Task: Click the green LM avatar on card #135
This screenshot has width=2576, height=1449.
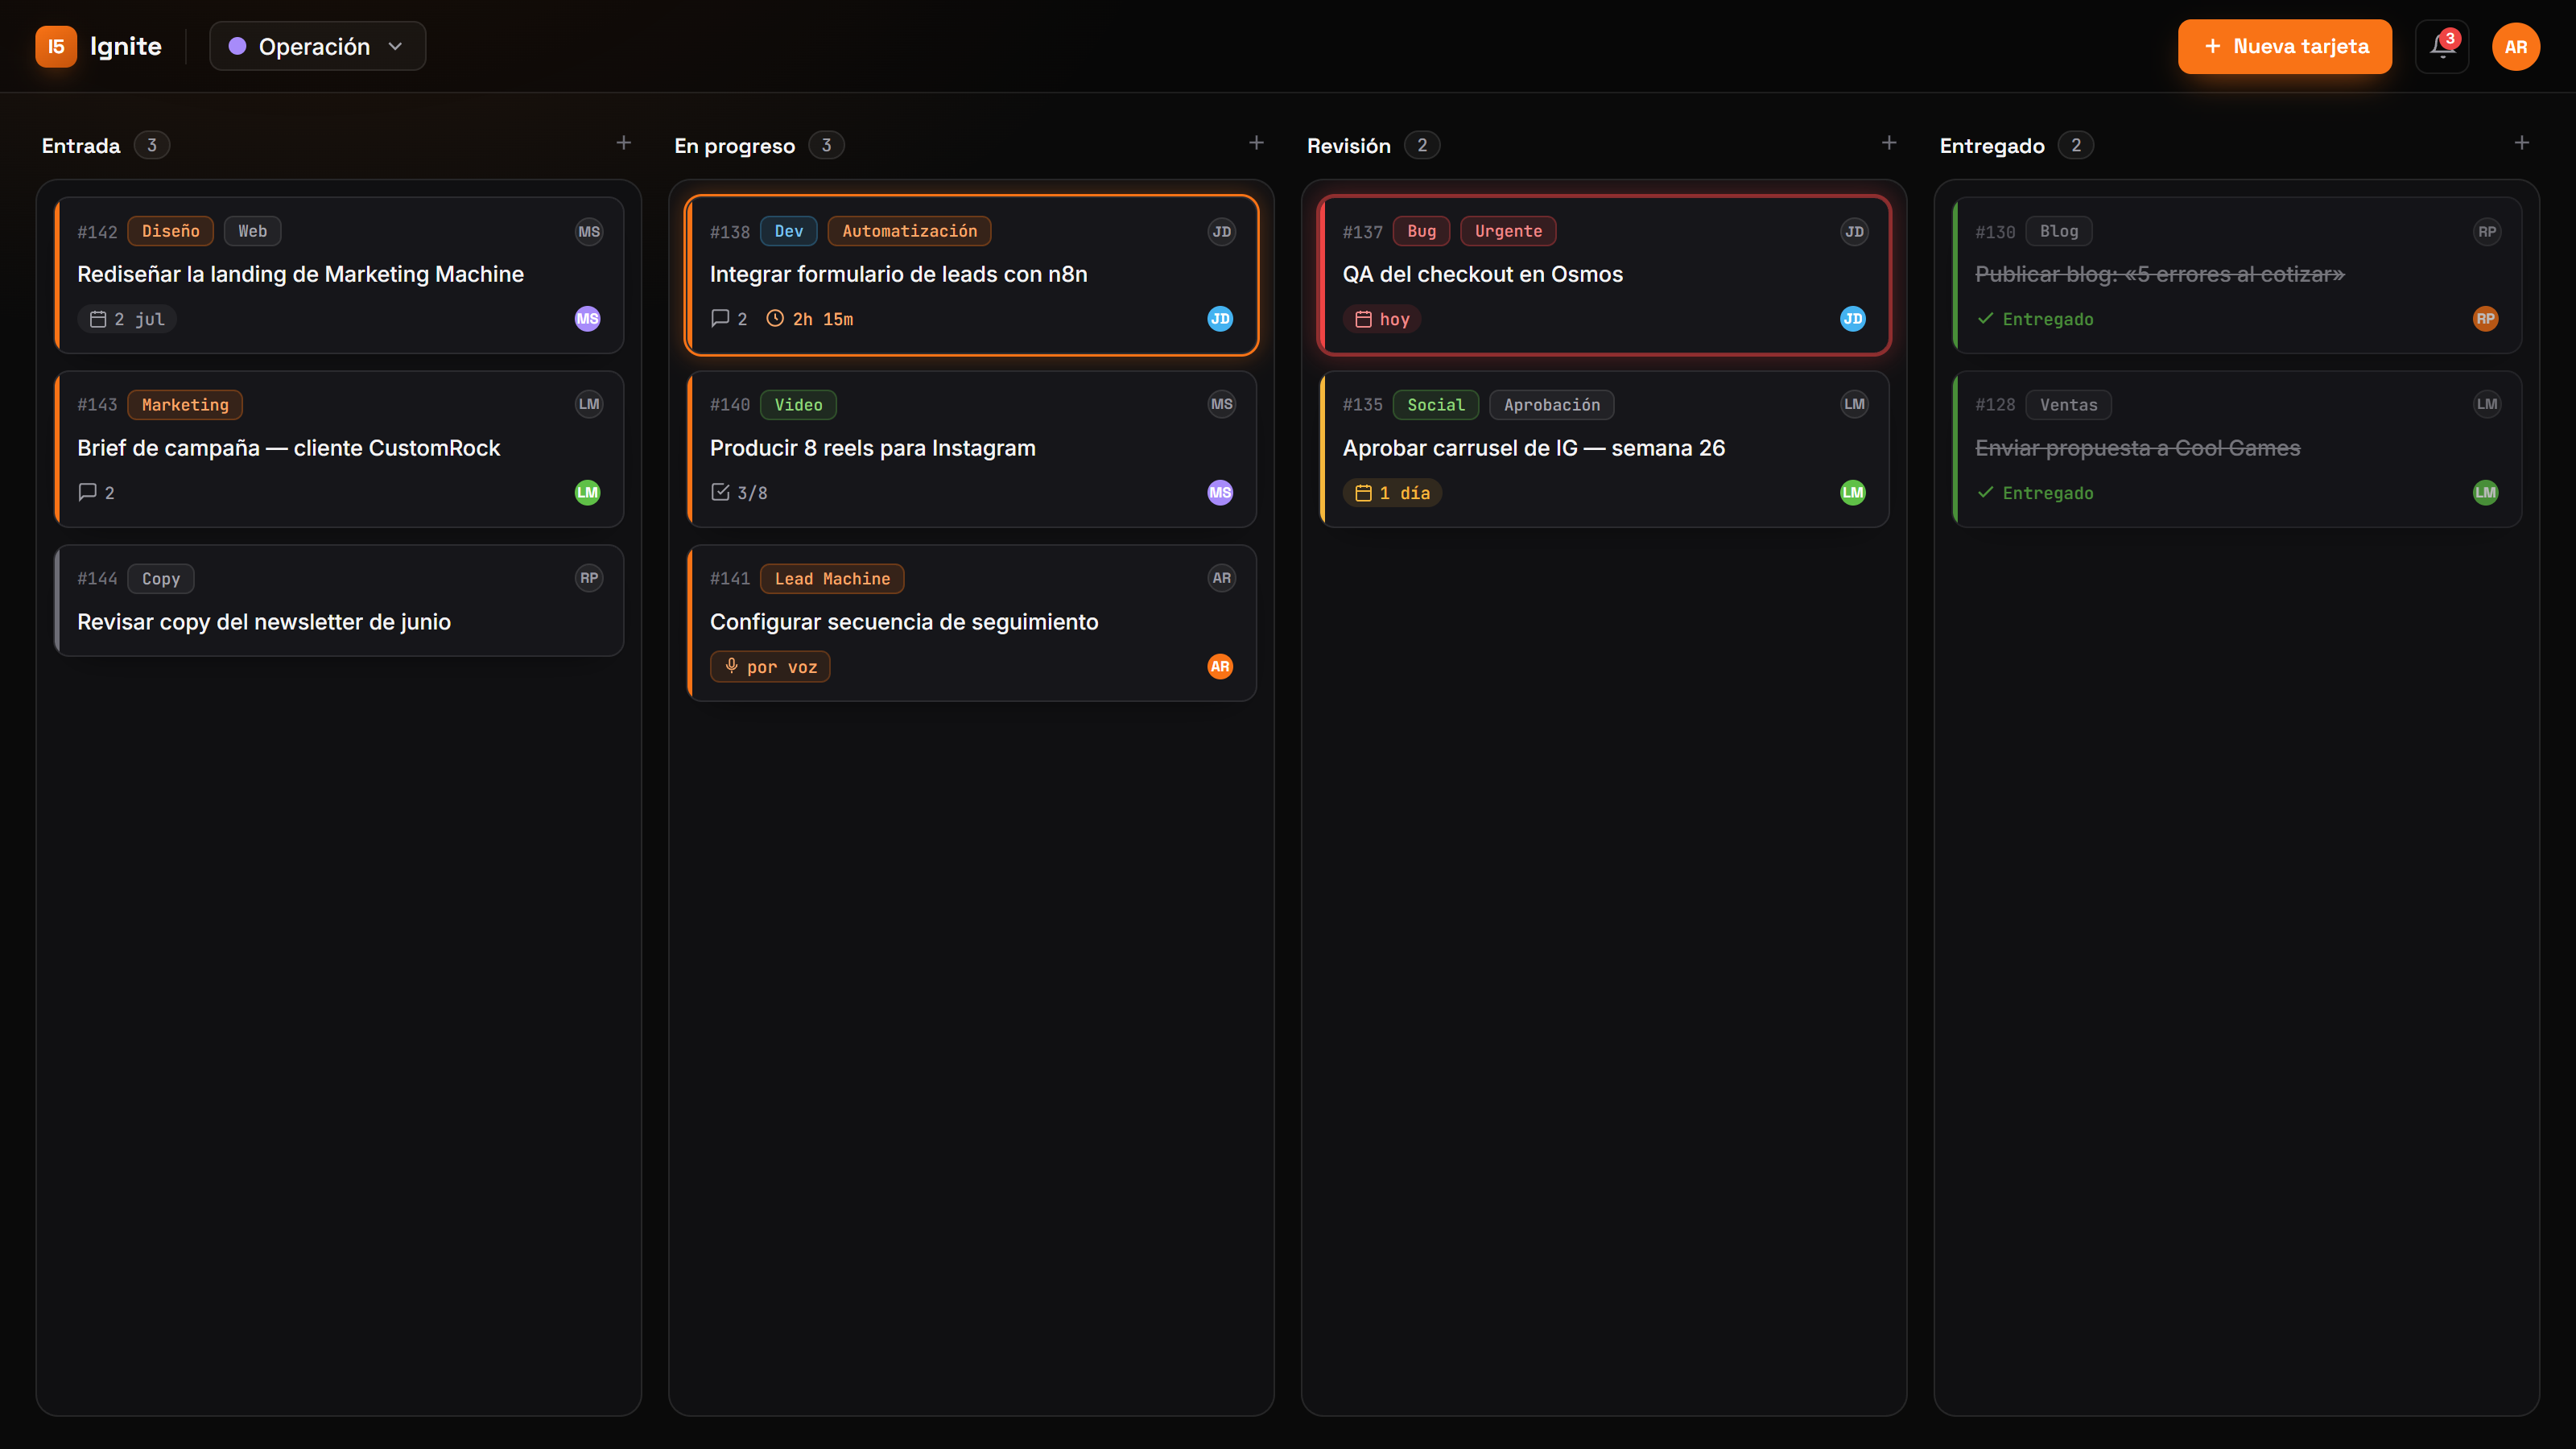Action: [1853, 492]
